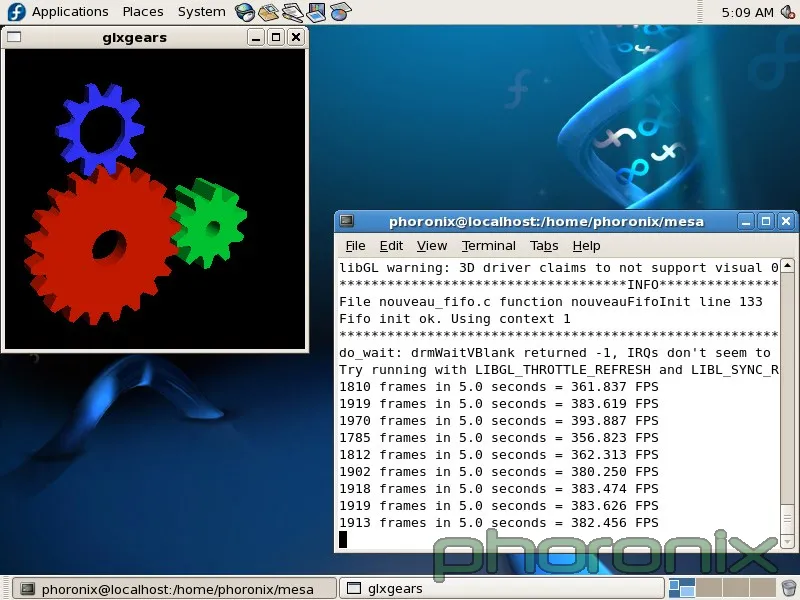
Task: Close the glxgears window
Action: click(x=296, y=37)
